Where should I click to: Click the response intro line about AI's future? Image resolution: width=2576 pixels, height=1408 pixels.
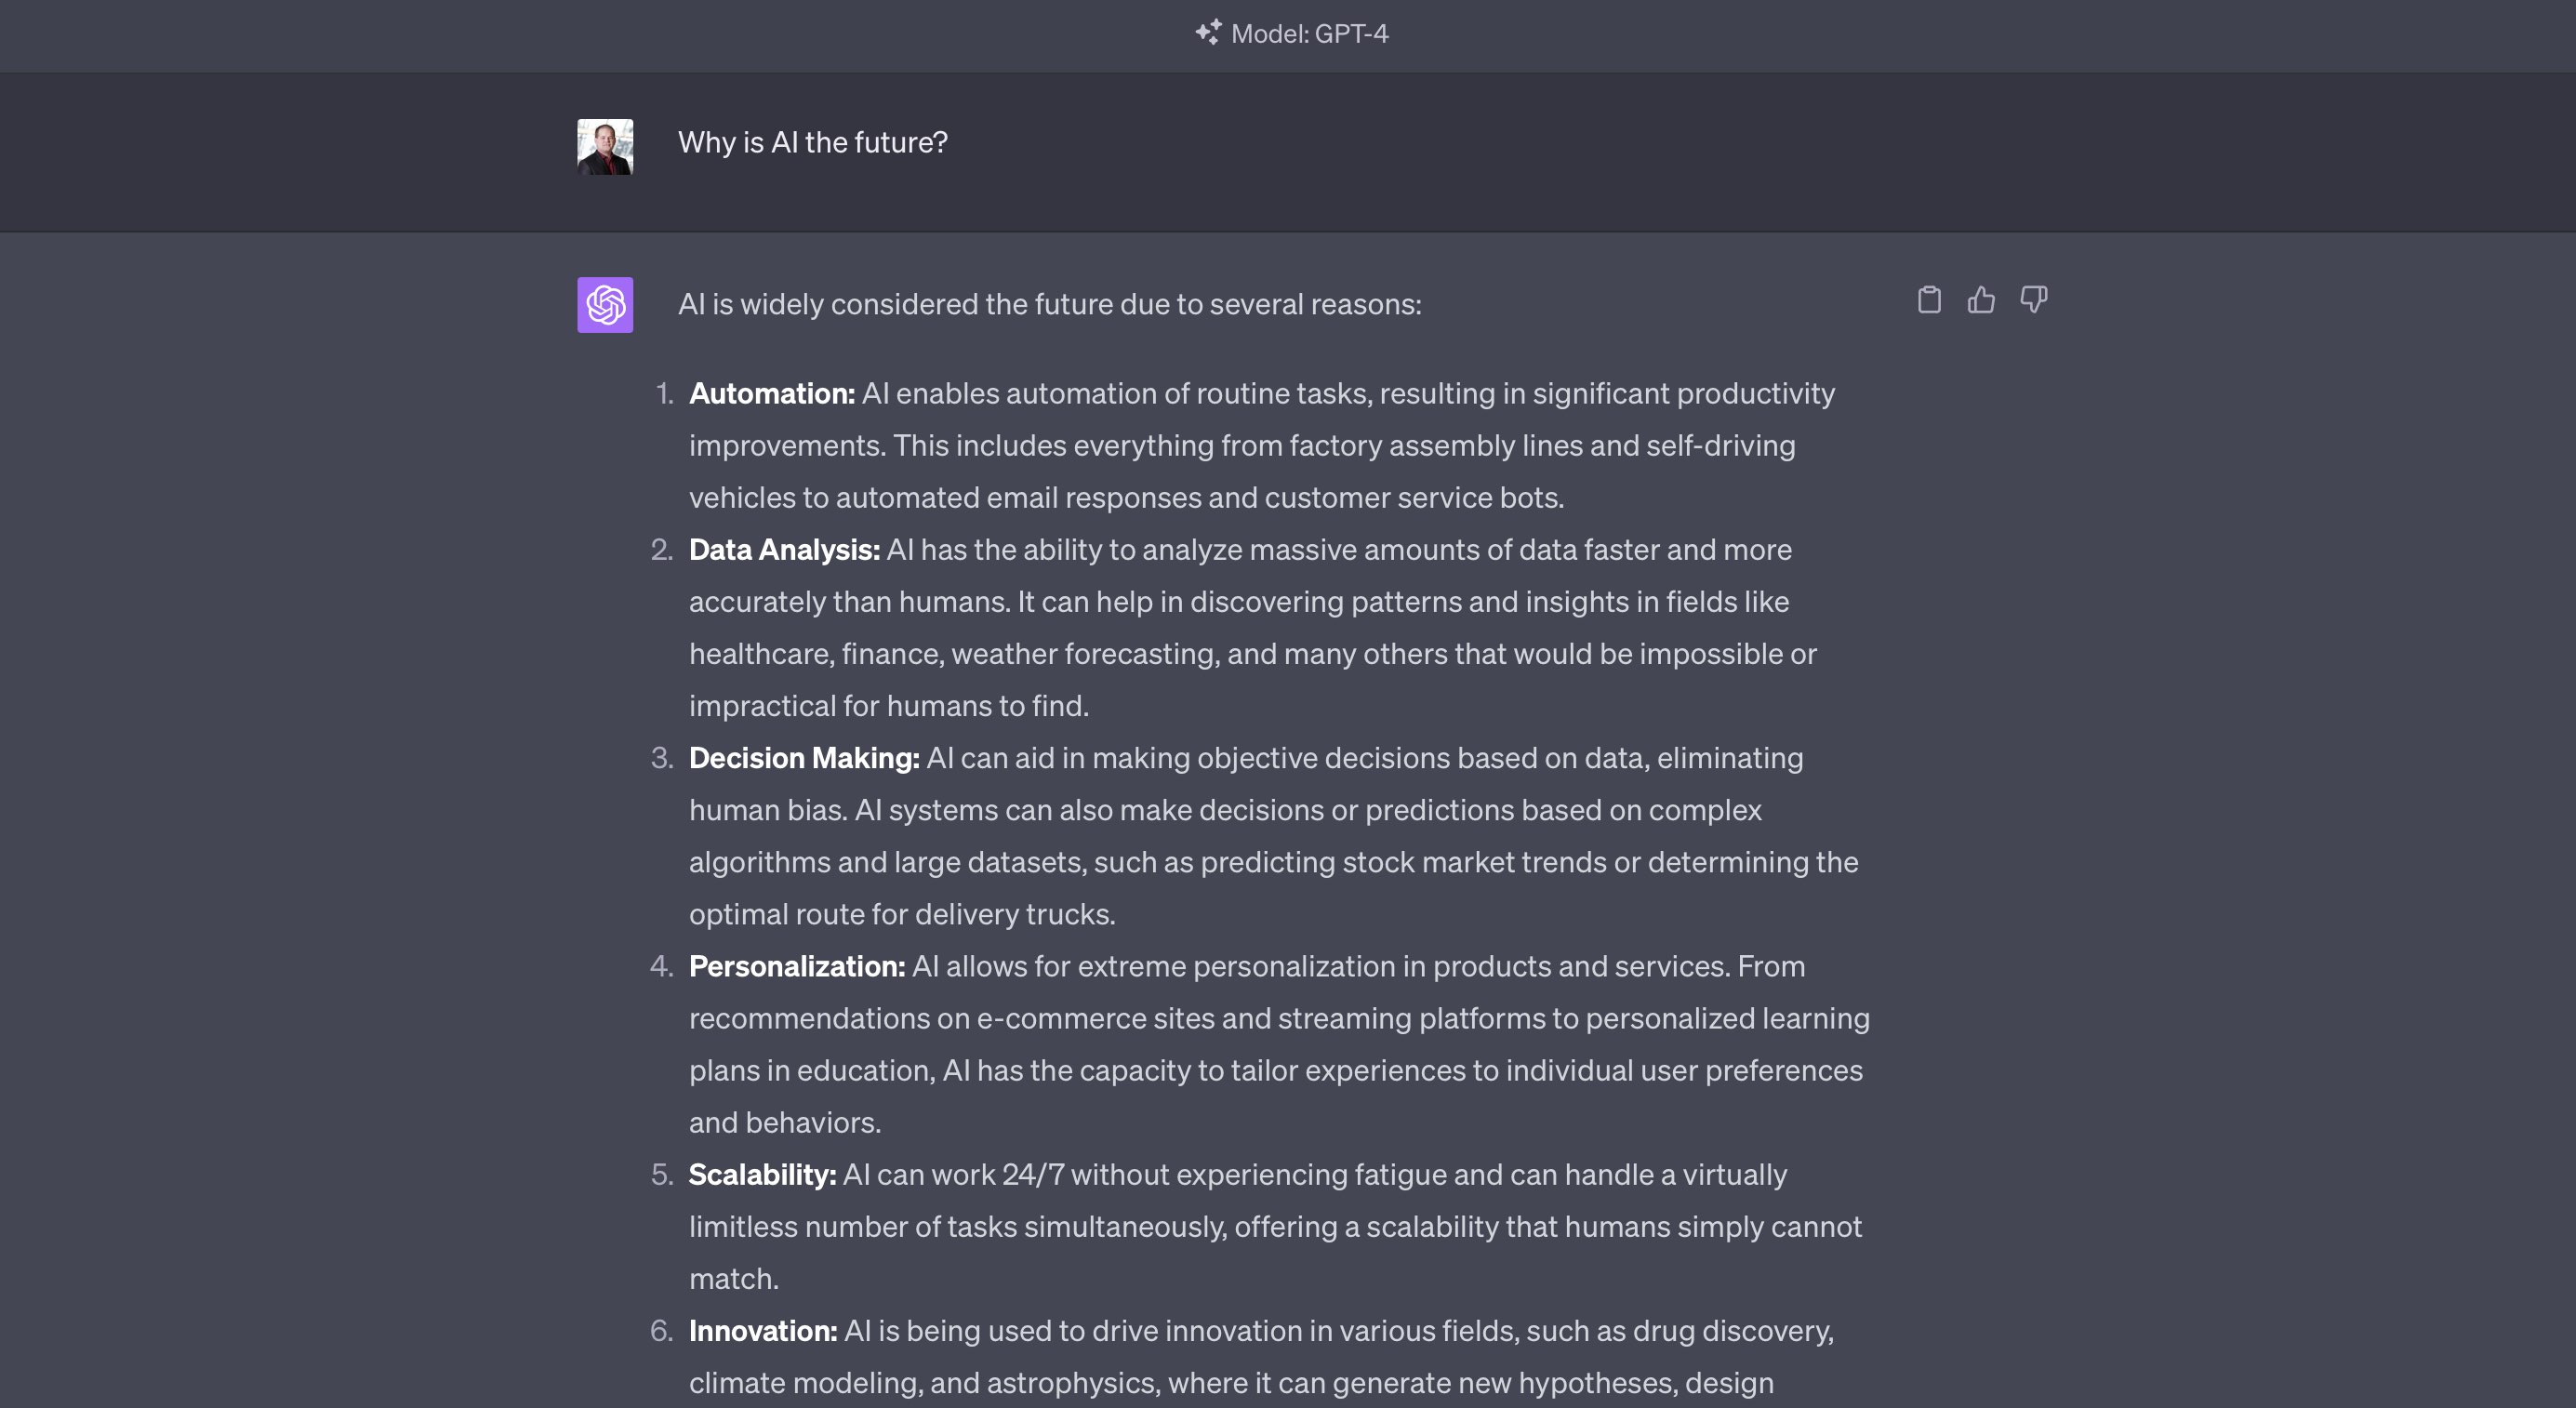tap(1049, 303)
